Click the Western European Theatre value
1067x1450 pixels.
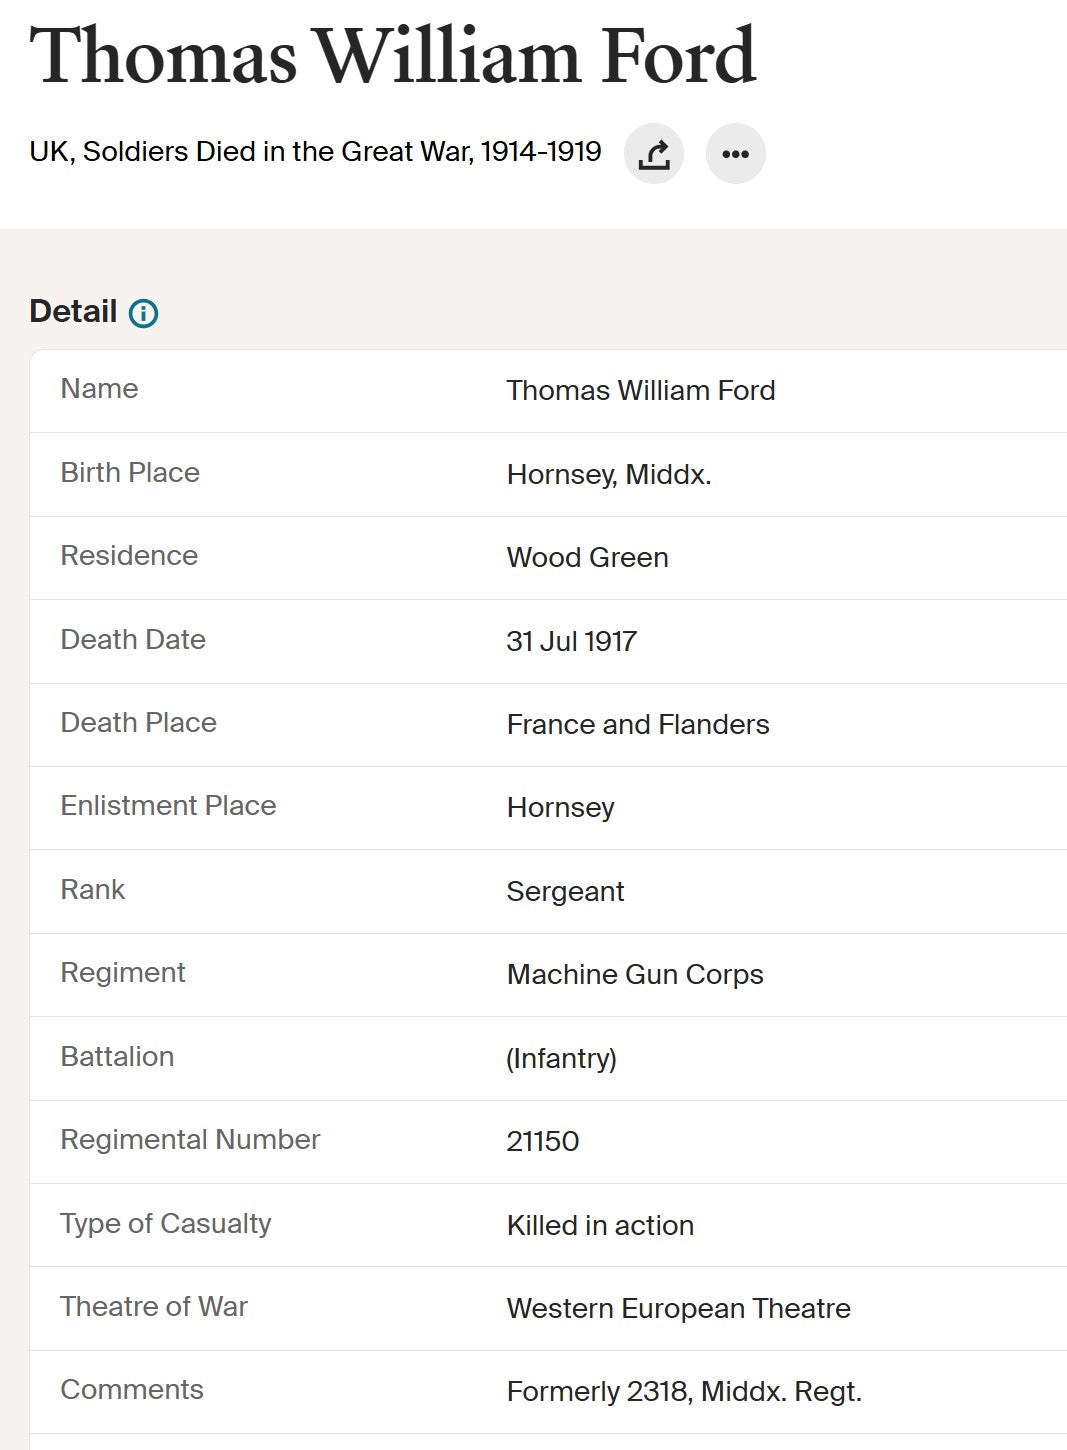[x=678, y=1308]
